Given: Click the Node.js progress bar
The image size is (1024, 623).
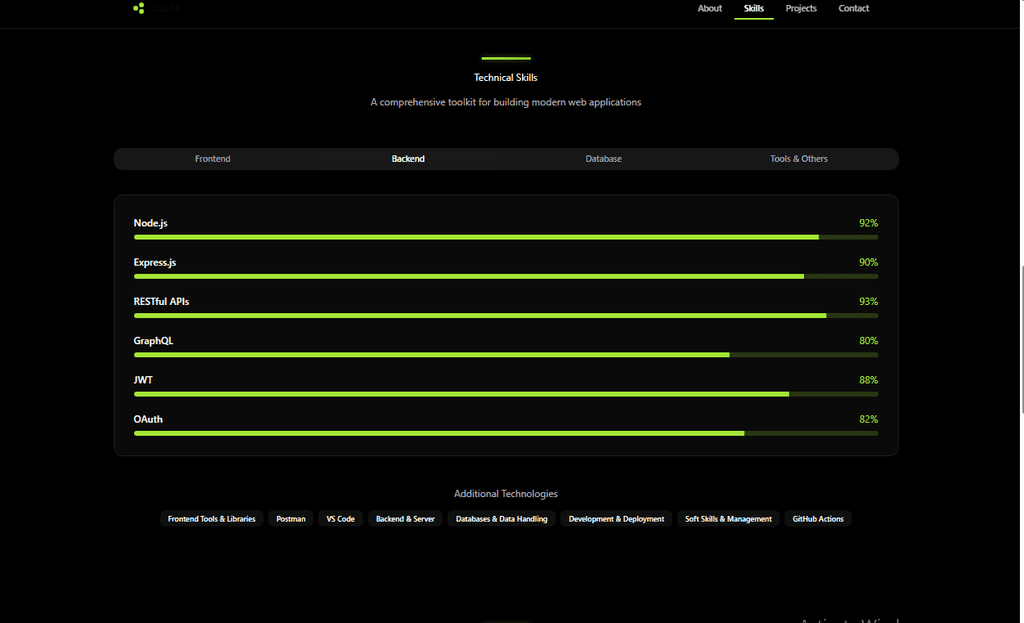Looking at the screenshot, I should (505, 237).
